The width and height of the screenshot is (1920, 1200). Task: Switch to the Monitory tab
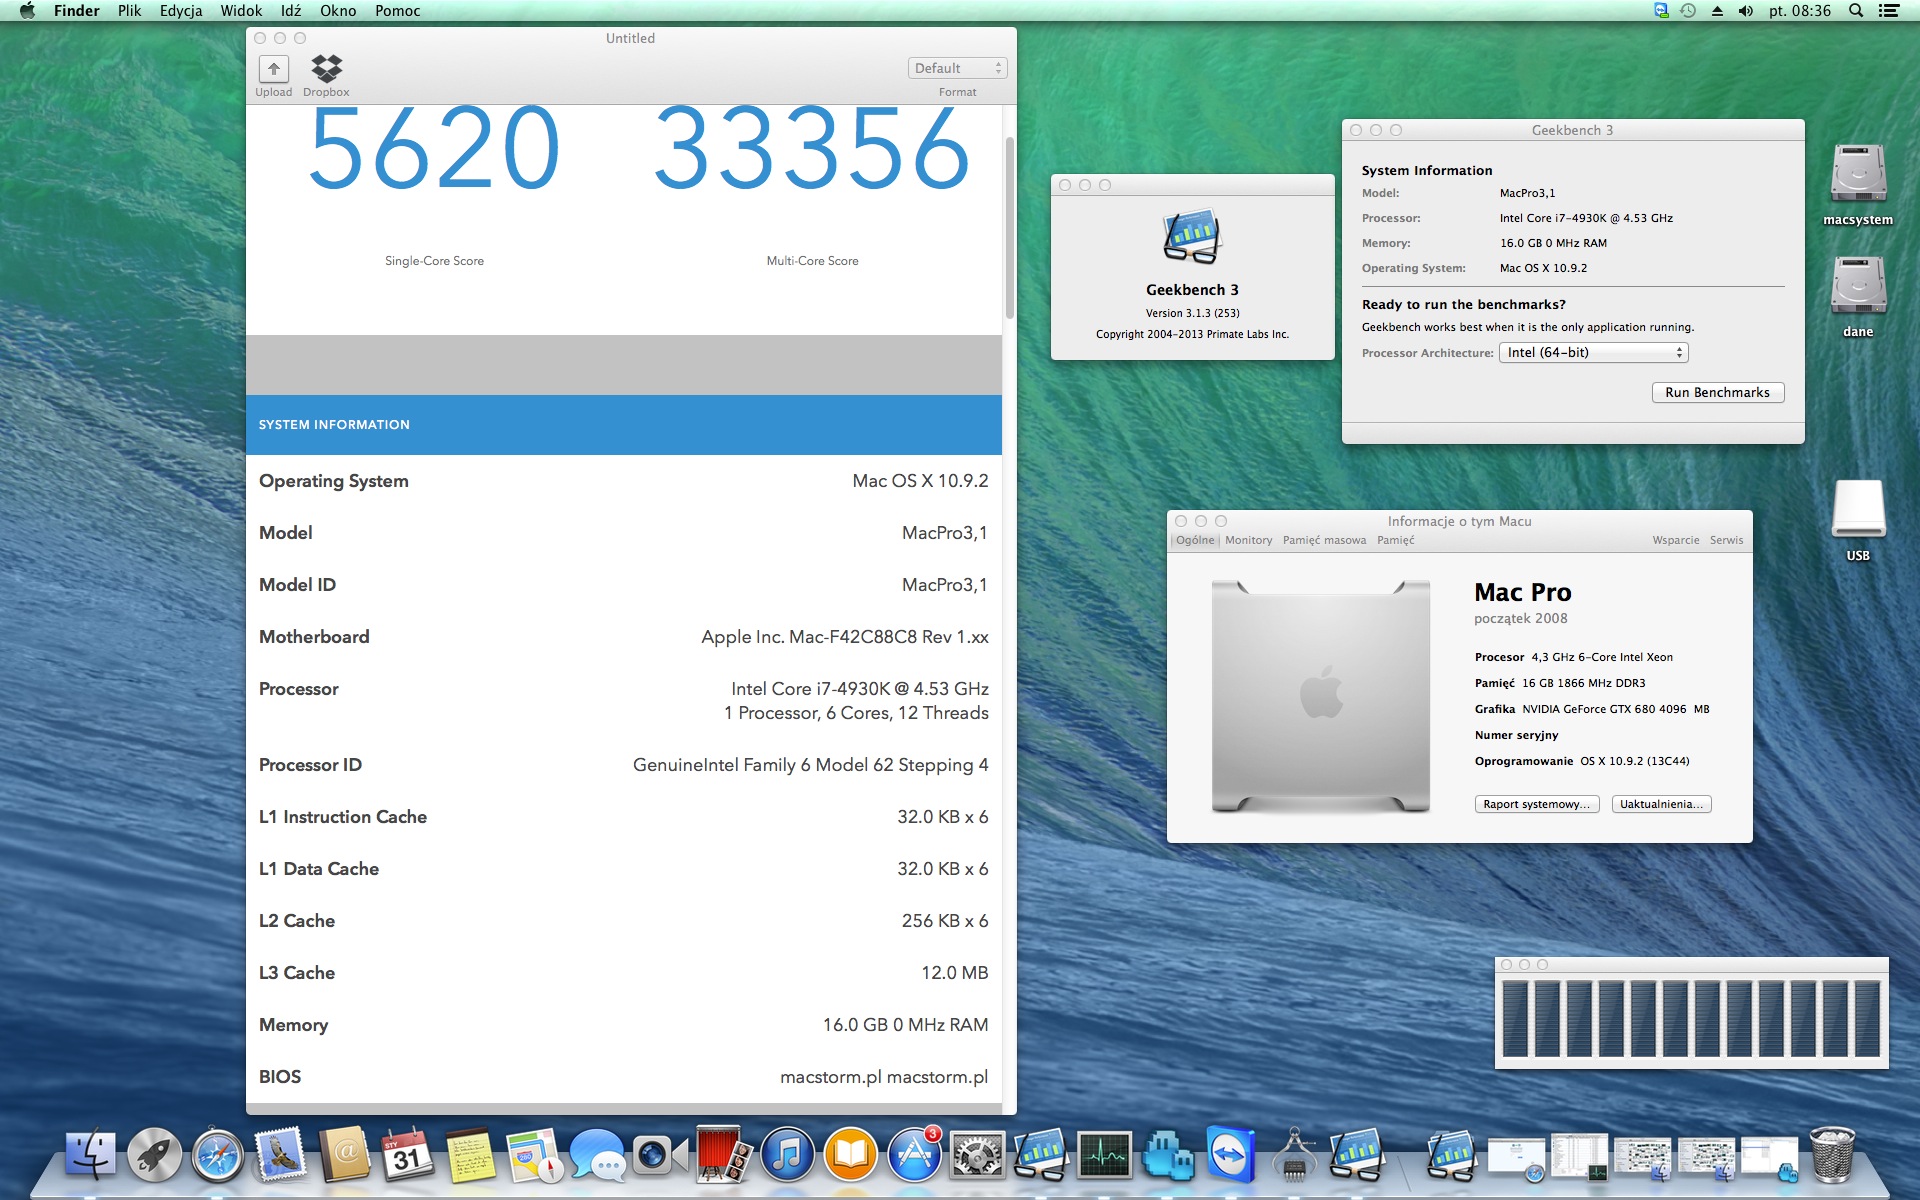[1249, 540]
